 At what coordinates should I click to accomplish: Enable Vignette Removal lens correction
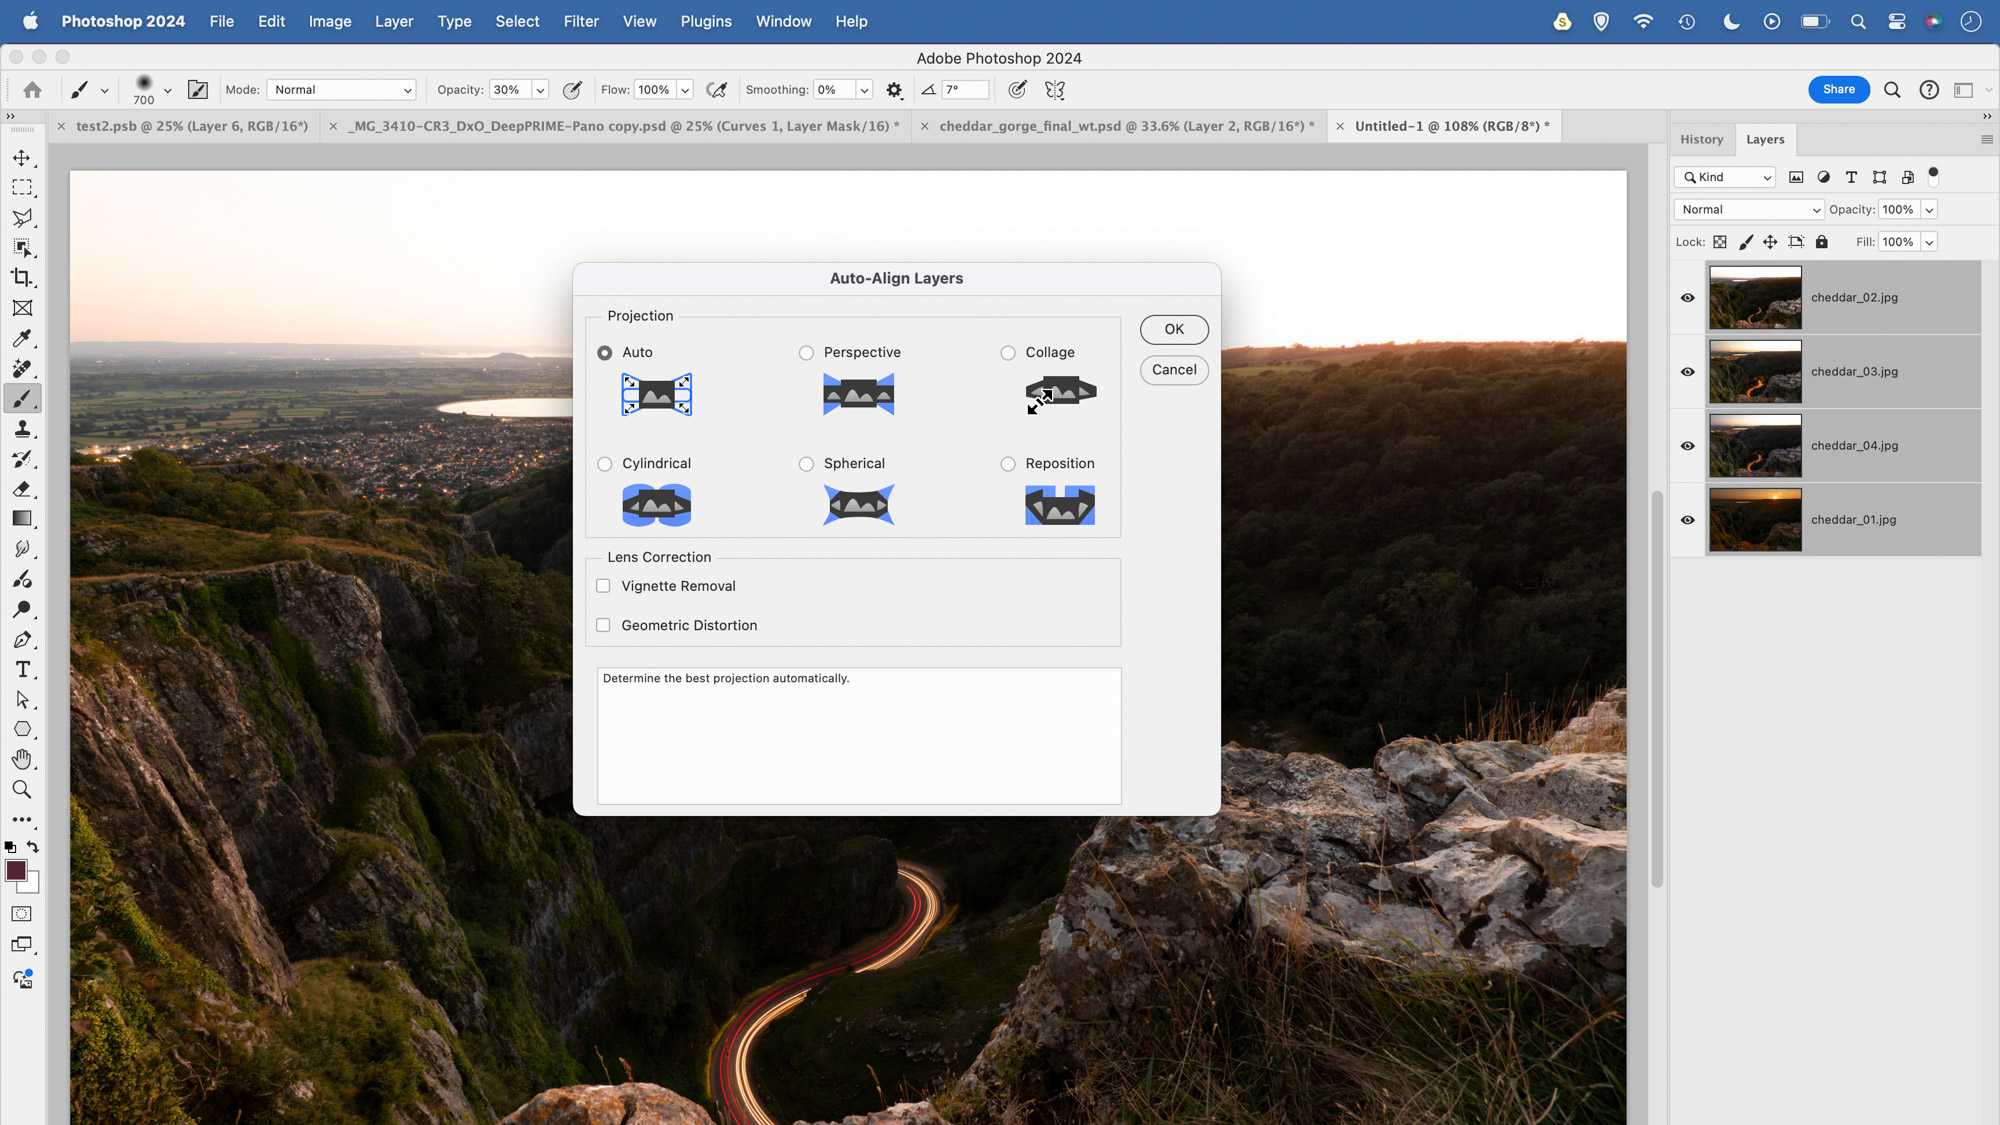[602, 585]
